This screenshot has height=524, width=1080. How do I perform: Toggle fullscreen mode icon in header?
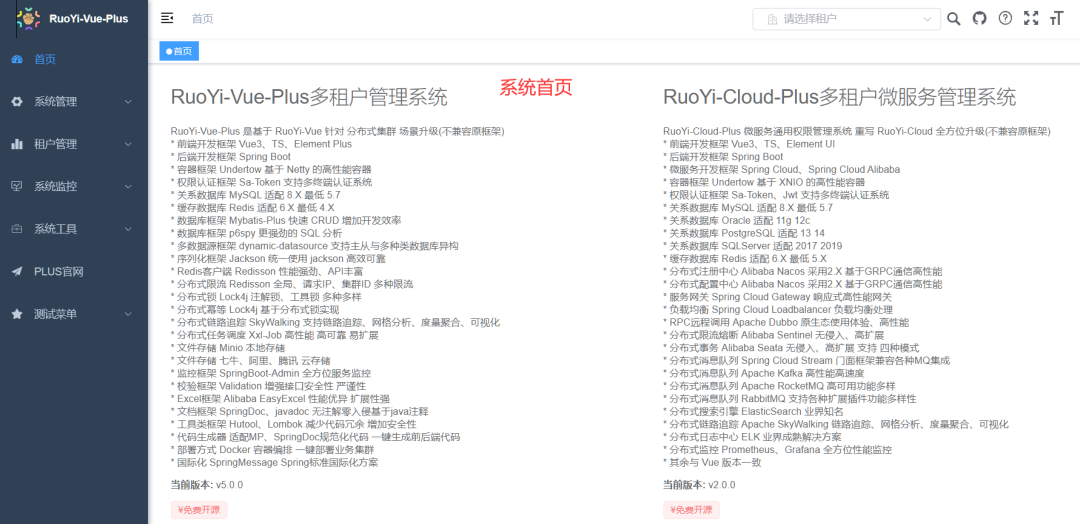(1030, 18)
